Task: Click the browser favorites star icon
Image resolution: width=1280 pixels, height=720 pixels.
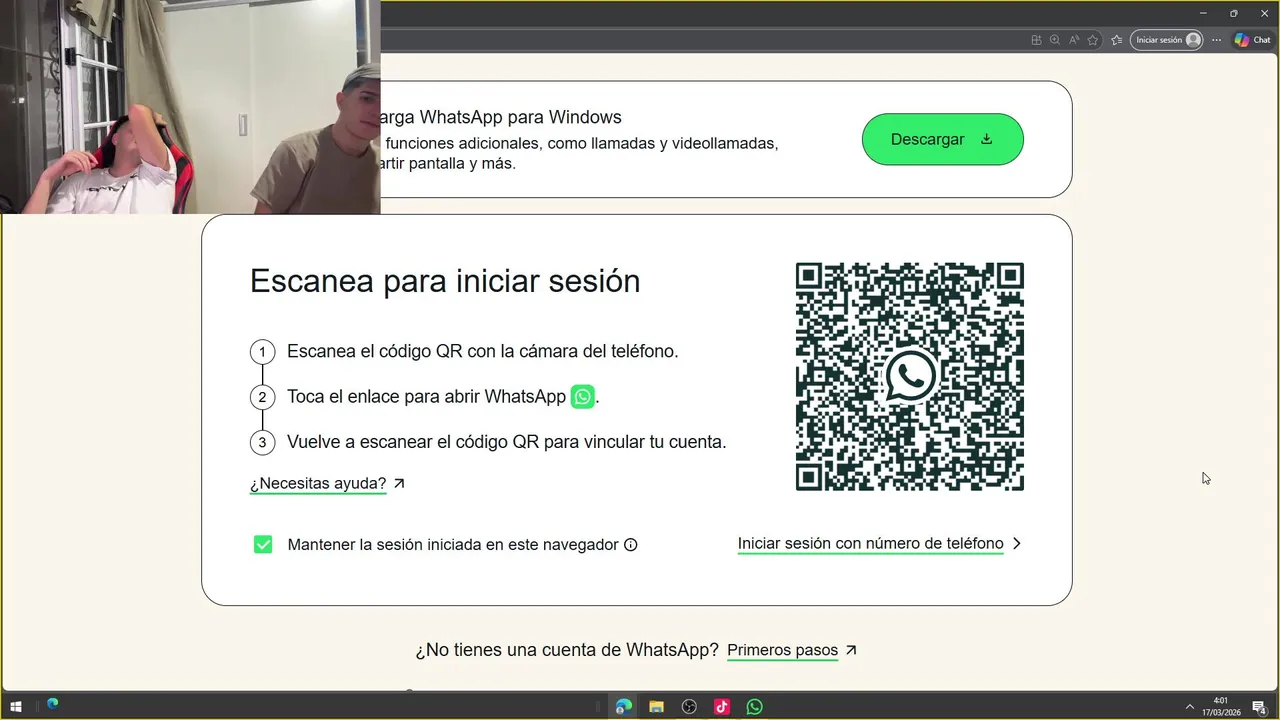Action: click(1093, 40)
